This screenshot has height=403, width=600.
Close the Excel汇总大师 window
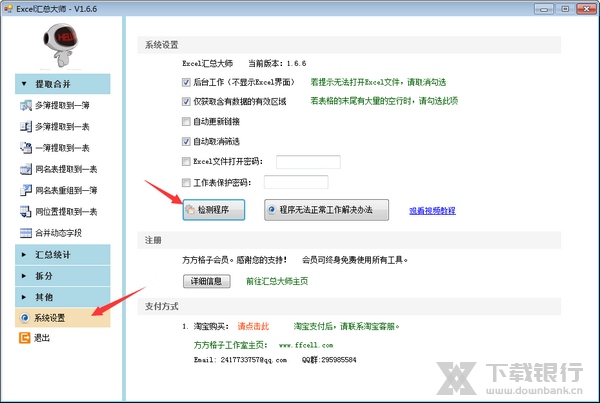(x=586, y=9)
